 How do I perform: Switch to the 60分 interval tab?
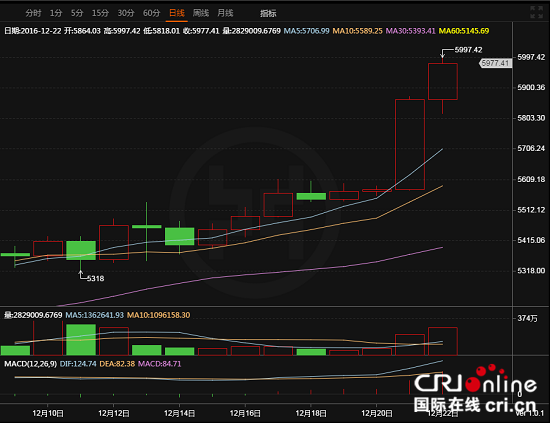click(152, 13)
